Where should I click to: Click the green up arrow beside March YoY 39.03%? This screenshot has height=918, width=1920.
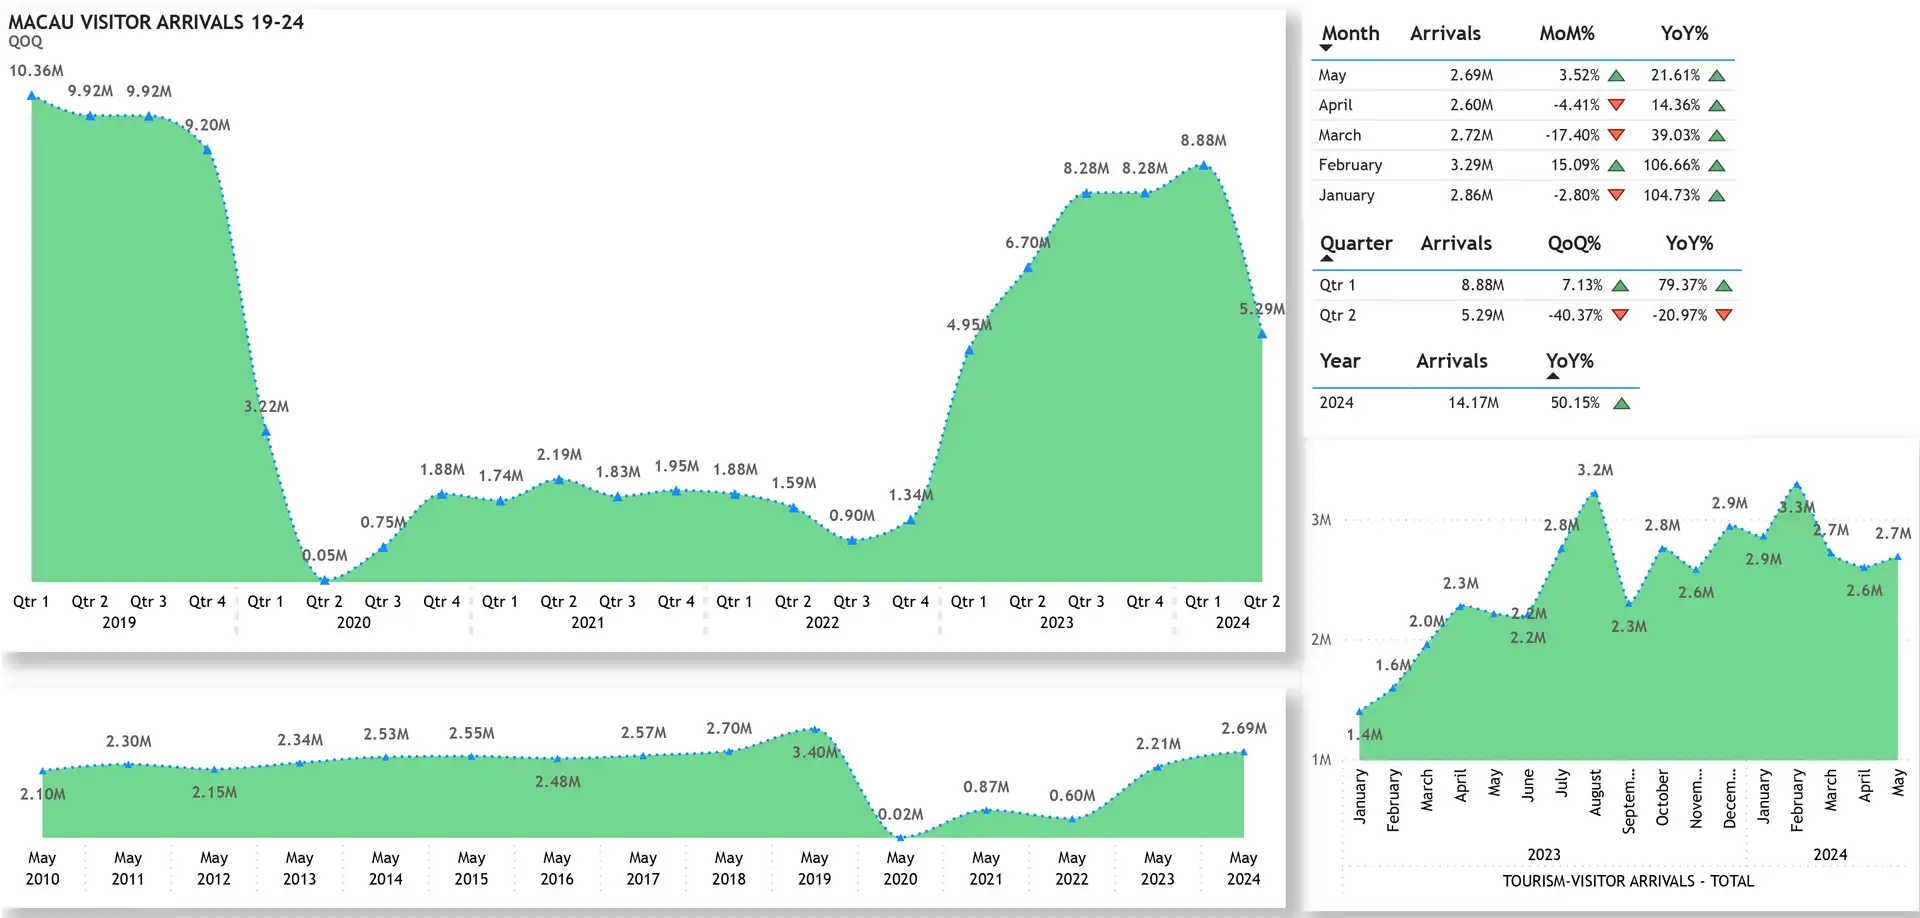[x=1717, y=136]
